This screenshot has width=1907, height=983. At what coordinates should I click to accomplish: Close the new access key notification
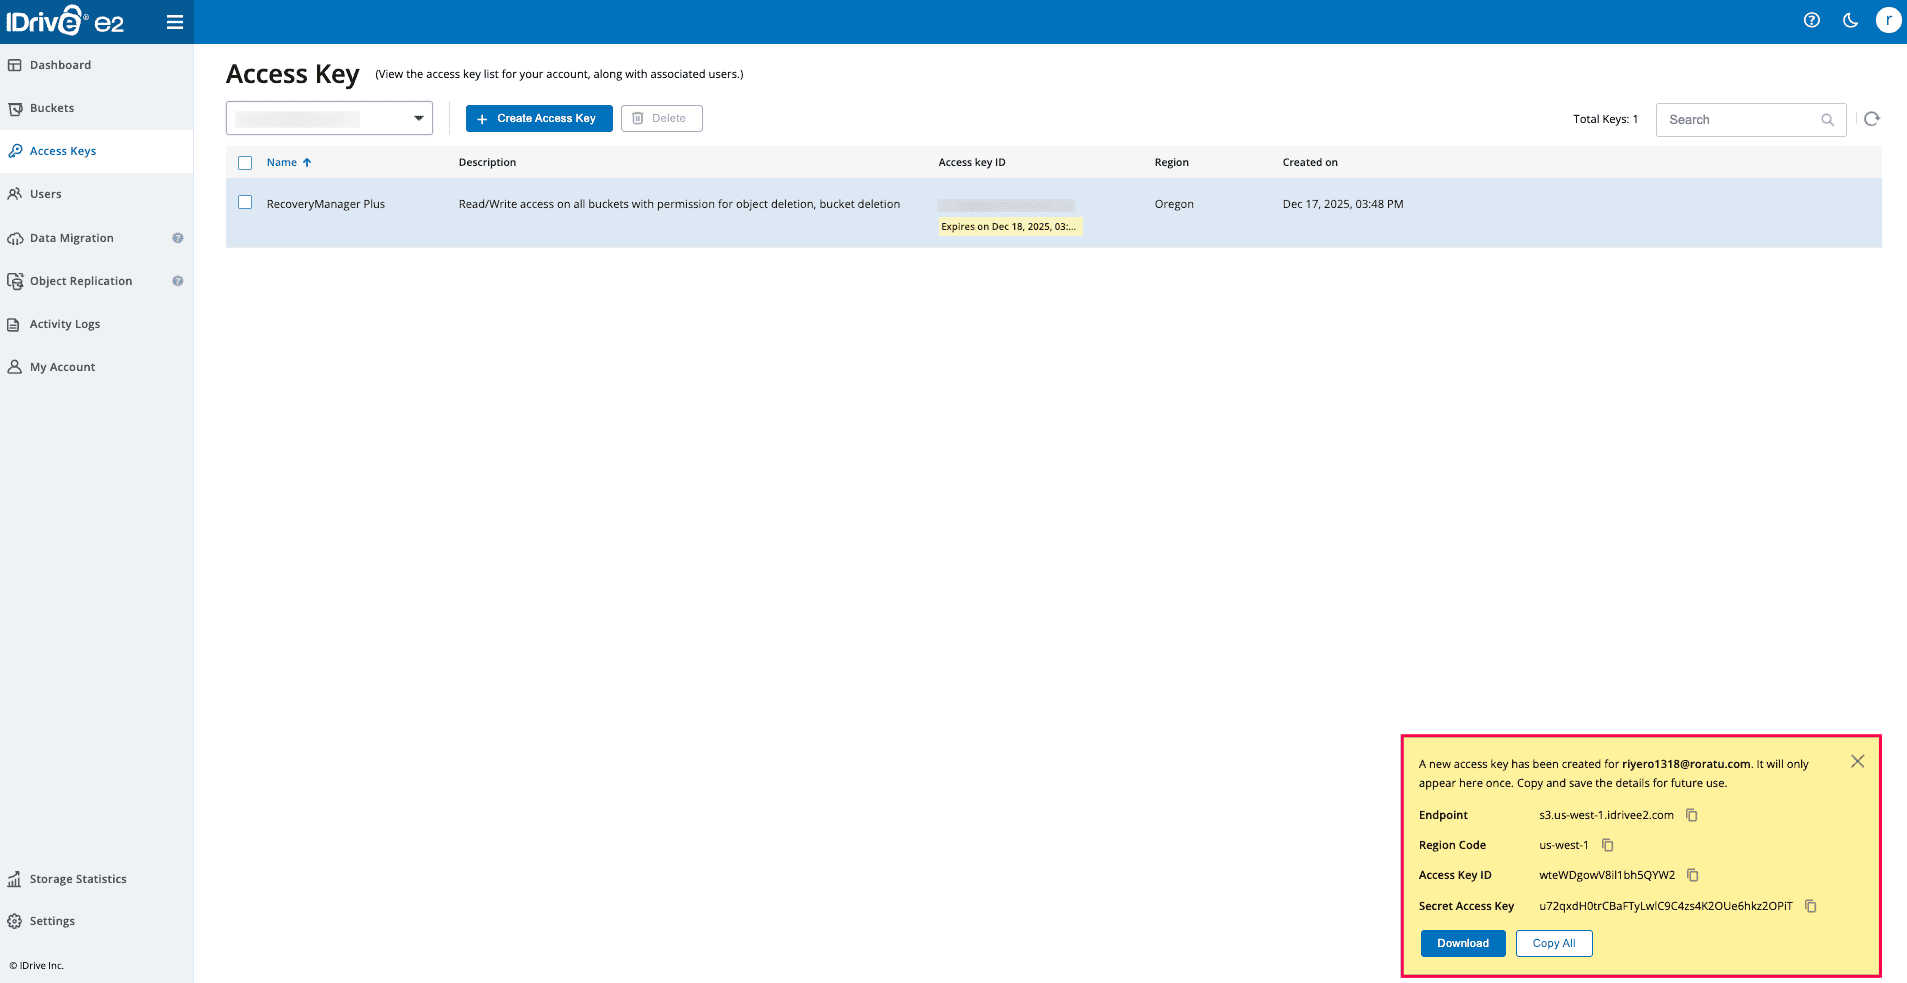click(x=1857, y=761)
